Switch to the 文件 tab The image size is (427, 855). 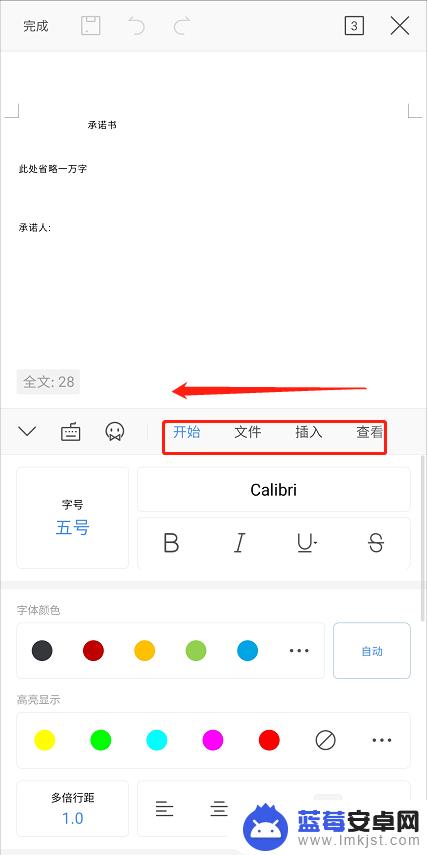[248, 432]
